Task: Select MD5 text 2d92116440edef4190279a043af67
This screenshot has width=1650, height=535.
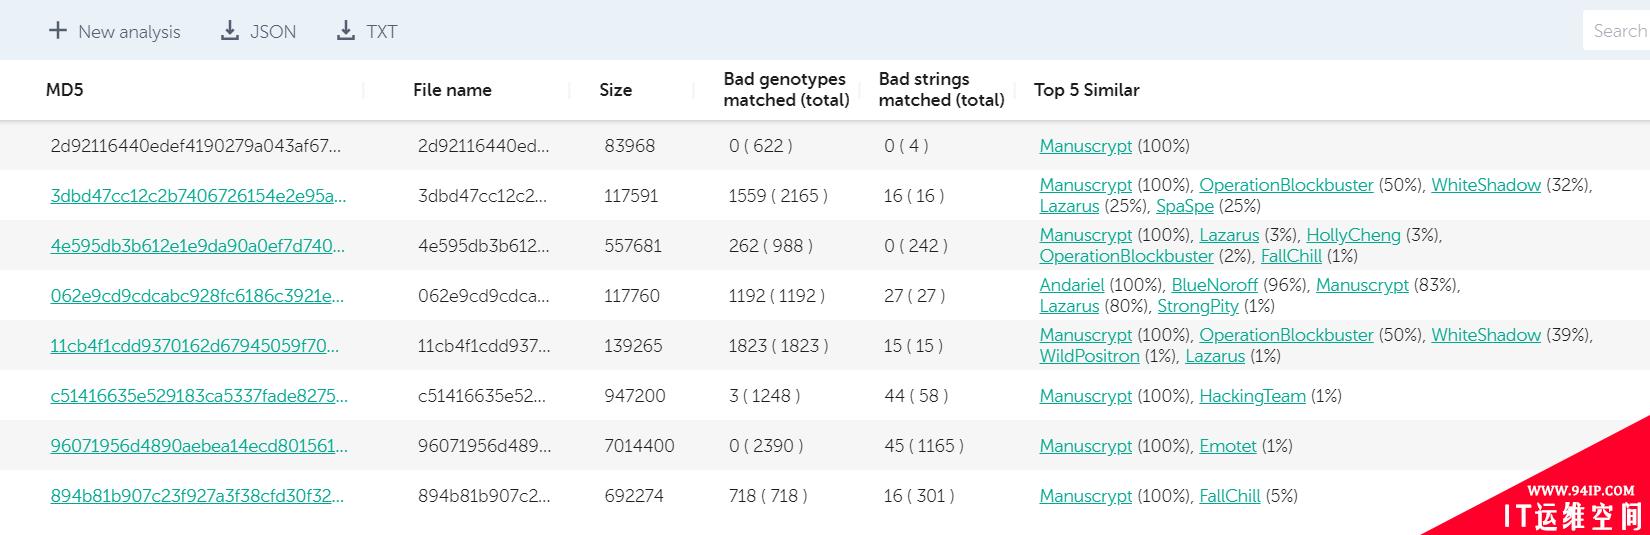Action: click(x=196, y=146)
